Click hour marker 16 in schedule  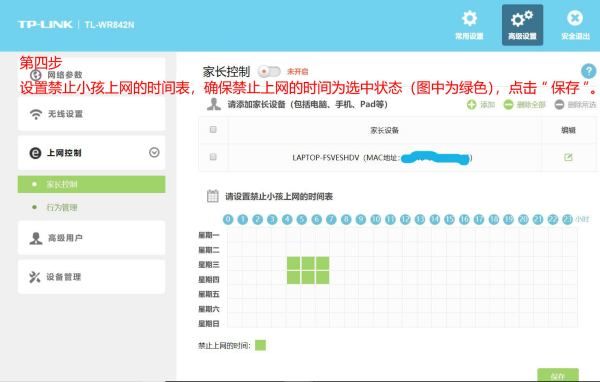[x=464, y=219]
